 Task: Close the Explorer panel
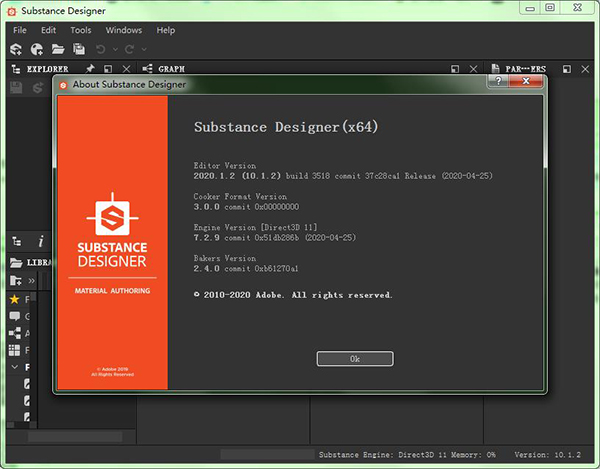click(x=126, y=69)
